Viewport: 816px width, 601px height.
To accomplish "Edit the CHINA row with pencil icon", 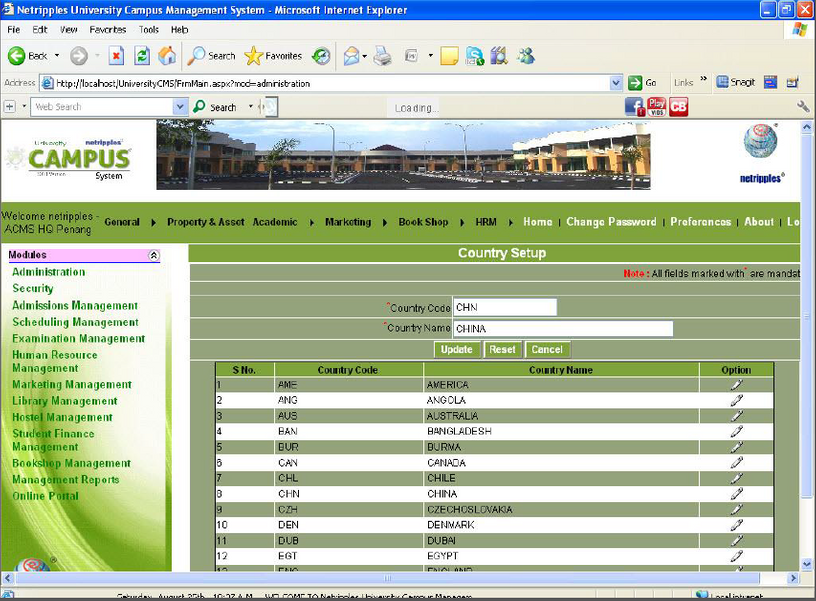I will pos(736,494).
